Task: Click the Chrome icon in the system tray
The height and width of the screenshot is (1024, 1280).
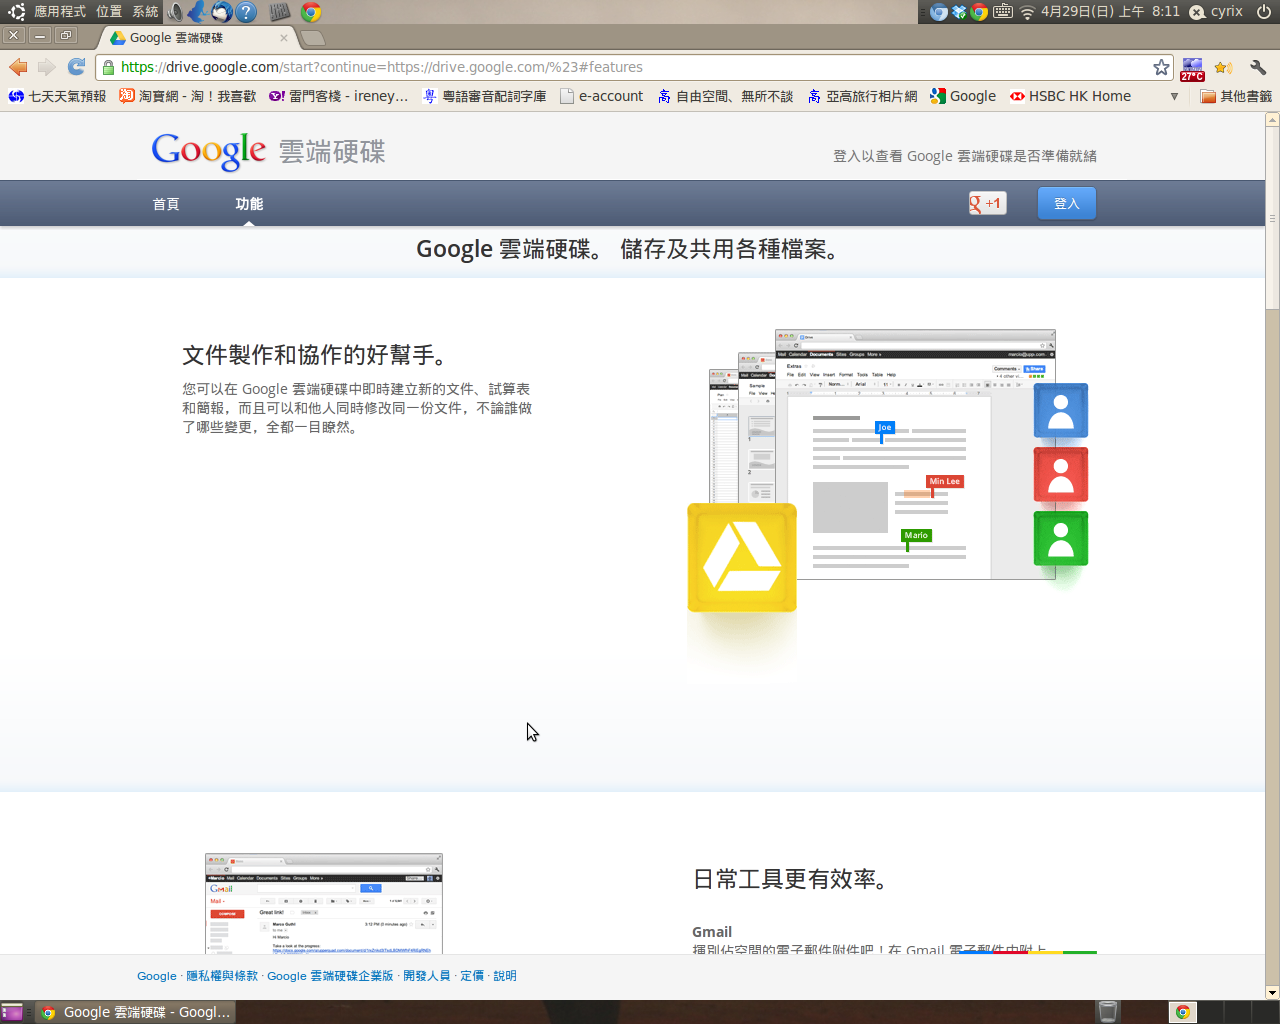Action: [x=979, y=12]
